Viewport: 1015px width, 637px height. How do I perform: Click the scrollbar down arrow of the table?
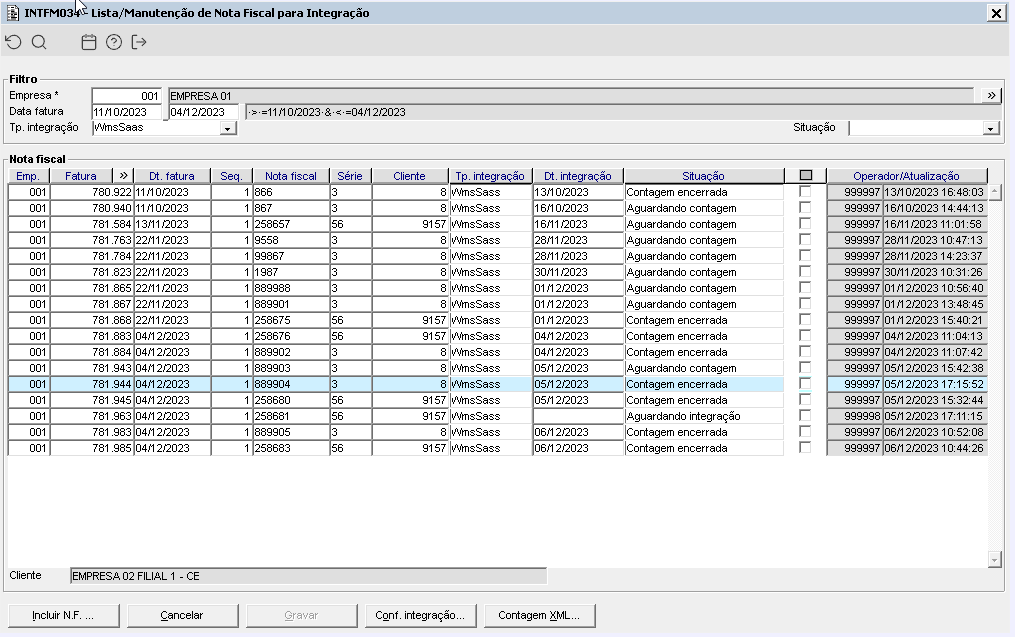tap(995, 559)
